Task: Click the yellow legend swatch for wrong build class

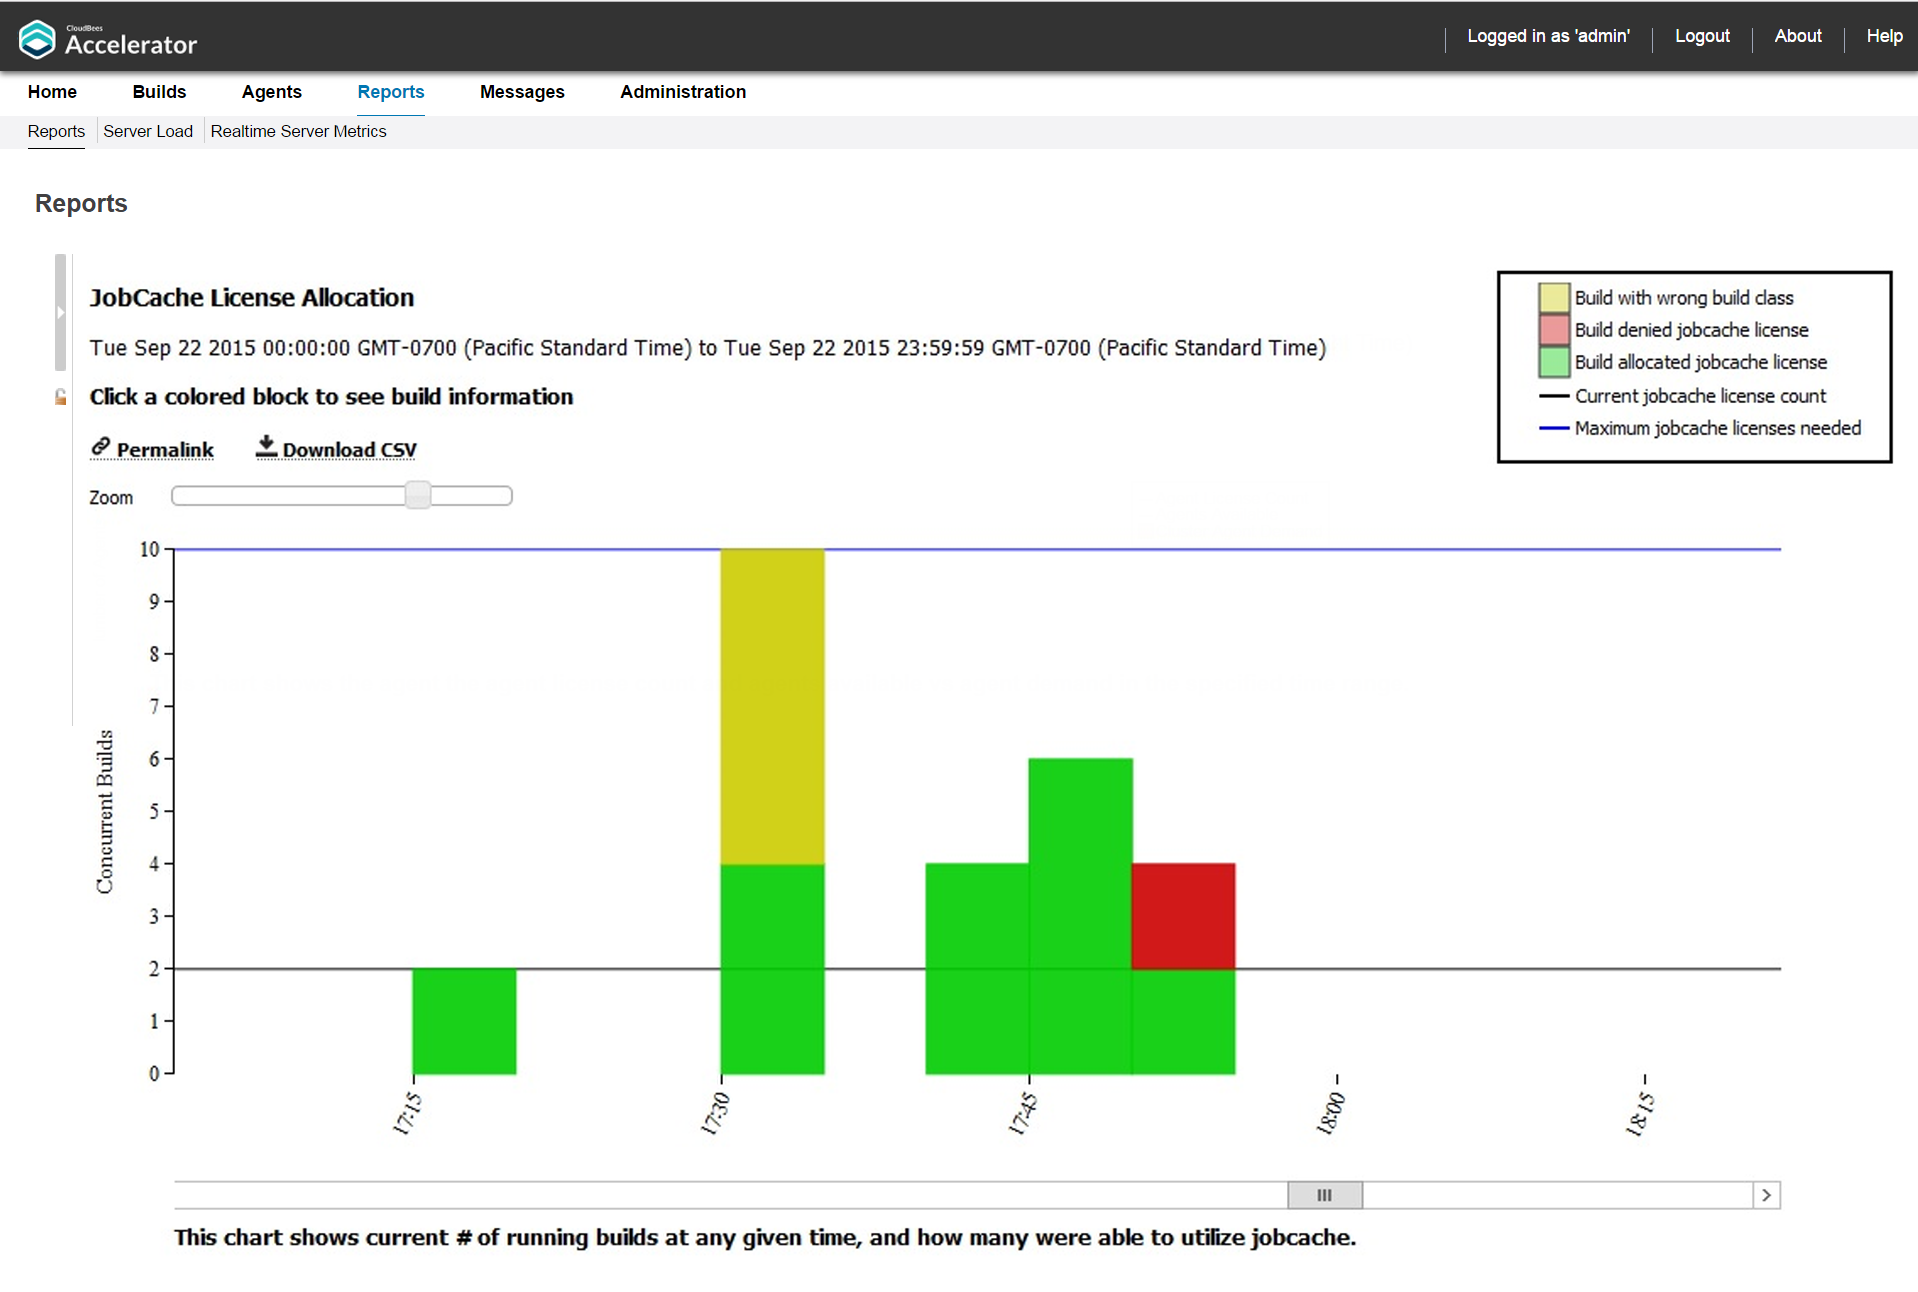Action: click(x=1554, y=297)
